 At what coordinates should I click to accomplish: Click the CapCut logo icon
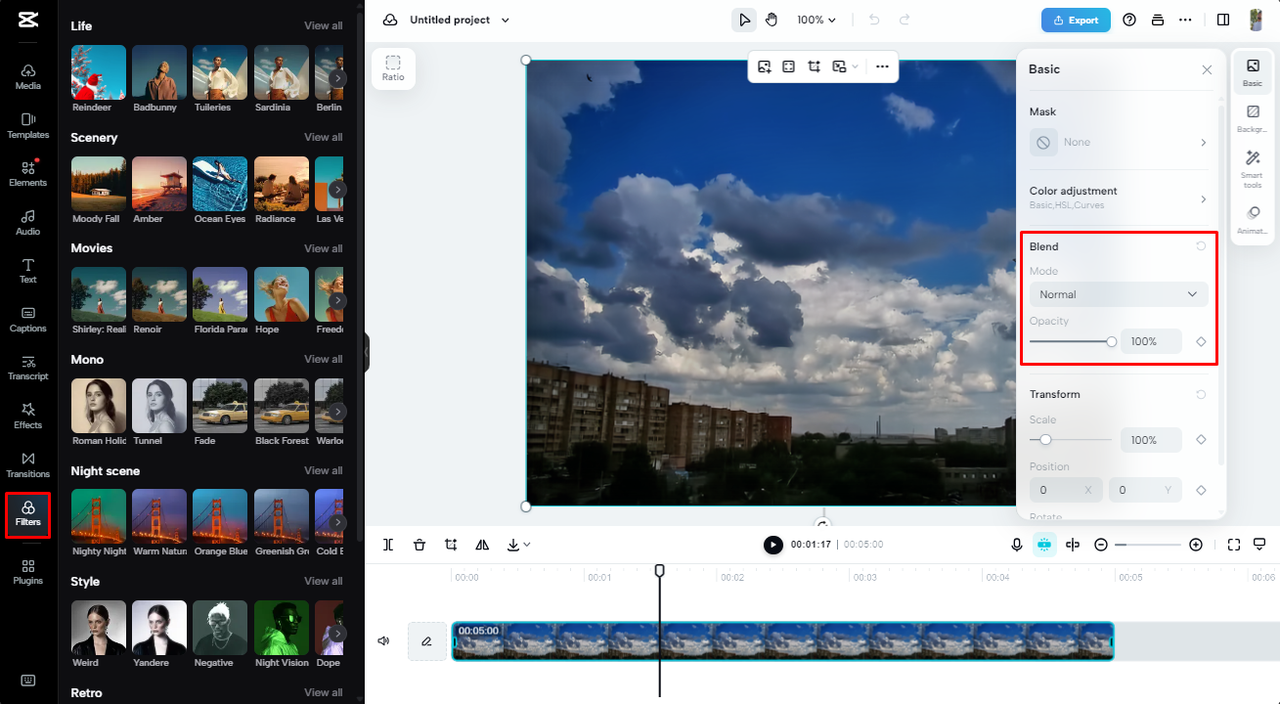(28, 19)
